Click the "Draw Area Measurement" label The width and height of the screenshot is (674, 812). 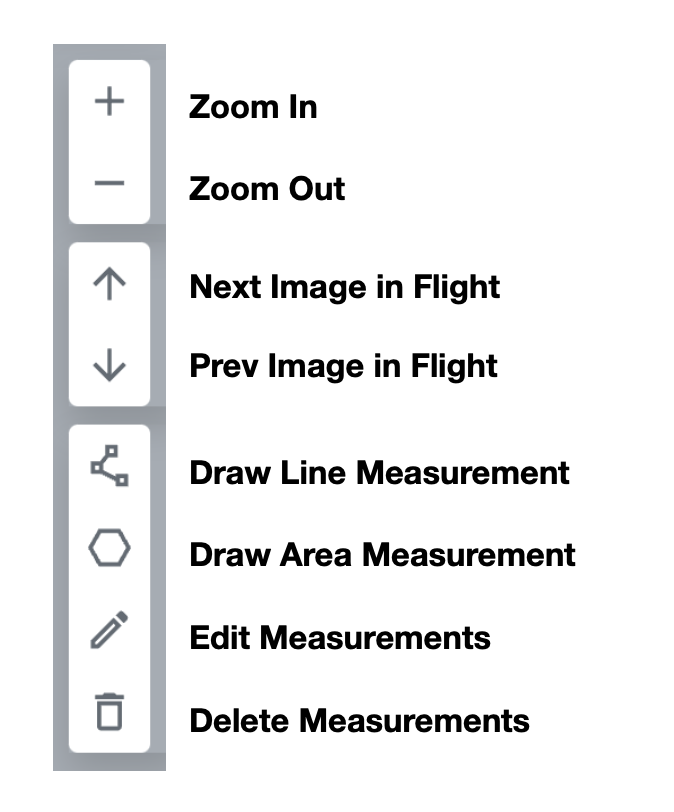(x=382, y=554)
